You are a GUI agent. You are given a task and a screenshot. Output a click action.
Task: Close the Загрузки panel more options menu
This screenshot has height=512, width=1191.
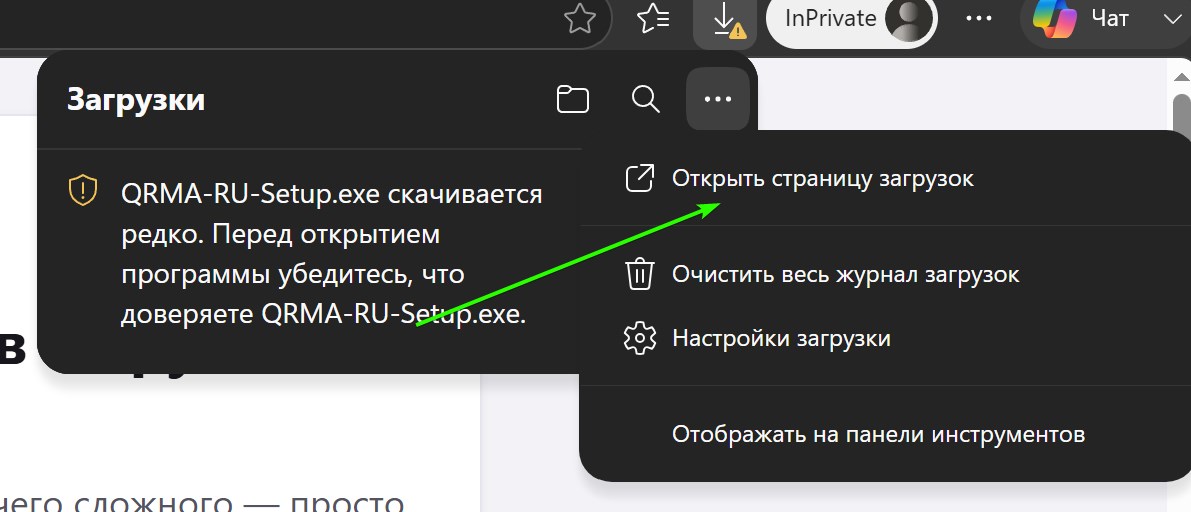coord(718,99)
